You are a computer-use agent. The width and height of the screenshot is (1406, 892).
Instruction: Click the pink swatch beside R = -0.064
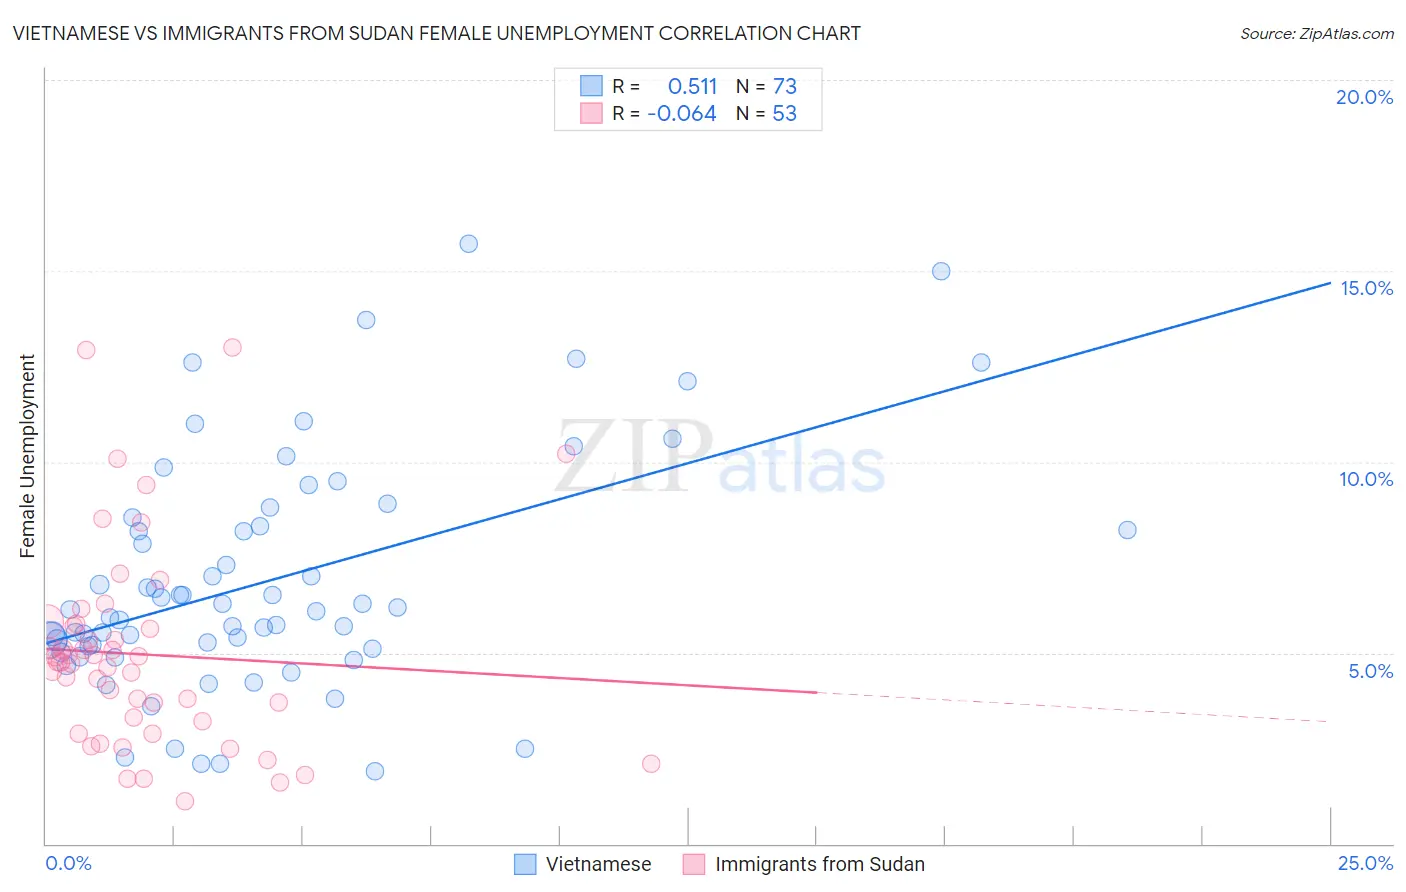(x=592, y=113)
